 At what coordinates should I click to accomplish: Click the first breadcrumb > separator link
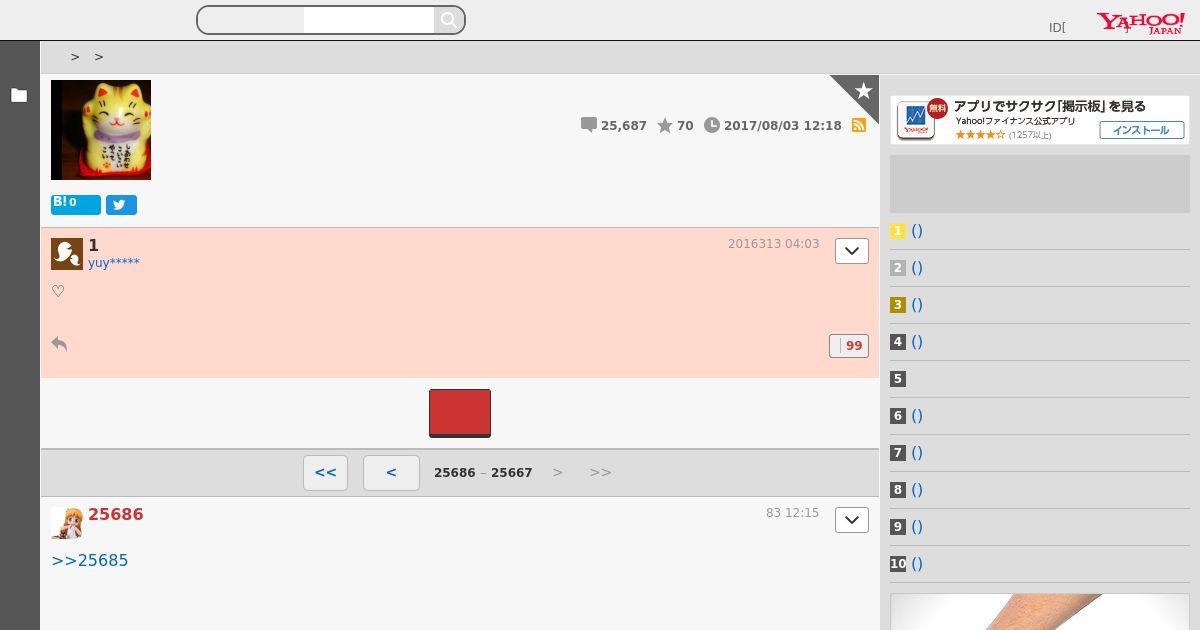(75, 57)
